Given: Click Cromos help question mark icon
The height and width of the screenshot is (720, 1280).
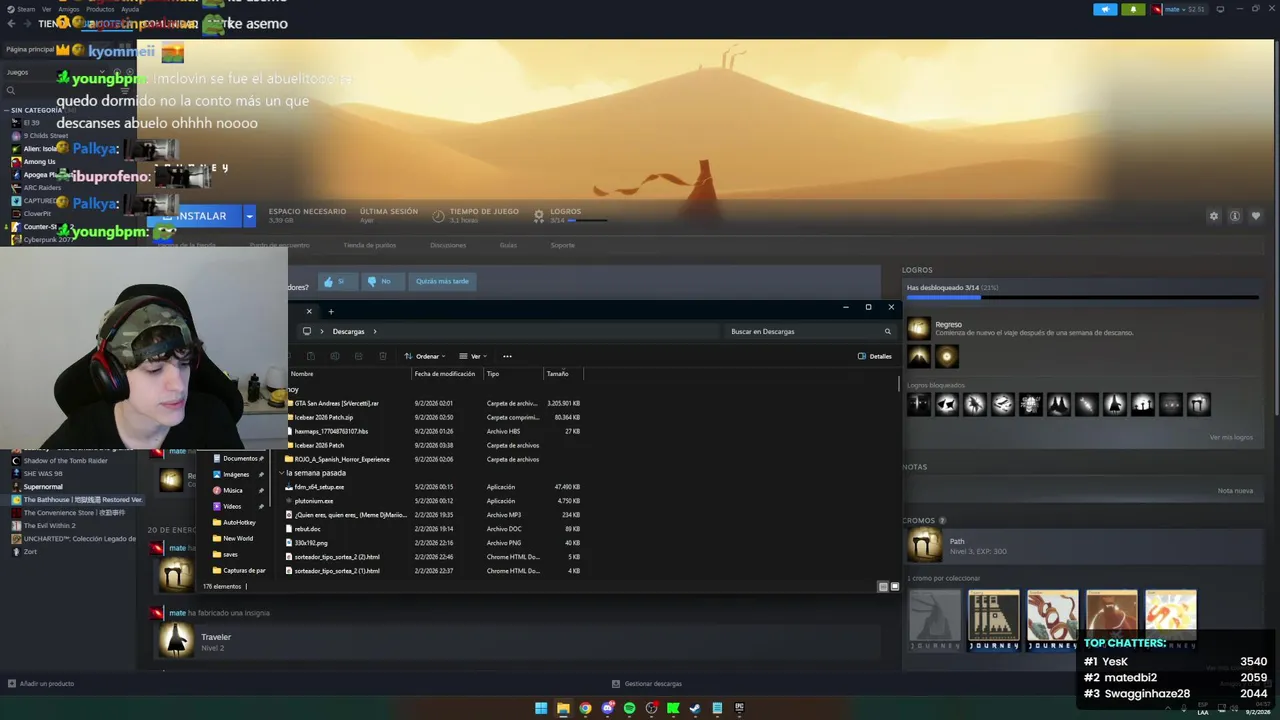Looking at the screenshot, I should [942, 521].
